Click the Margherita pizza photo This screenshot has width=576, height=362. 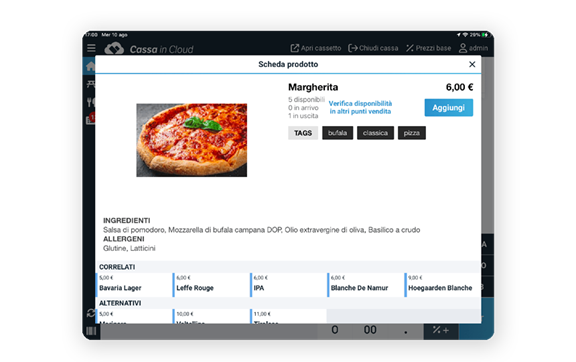192,140
